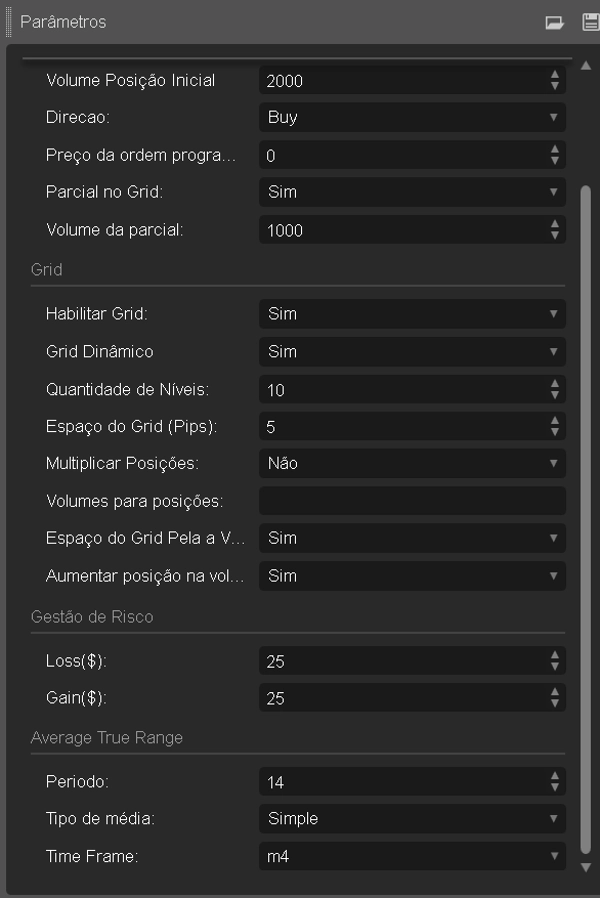Click the Periodo stepper arrows
Viewport: 600px width, 898px height.
coord(554,781)
